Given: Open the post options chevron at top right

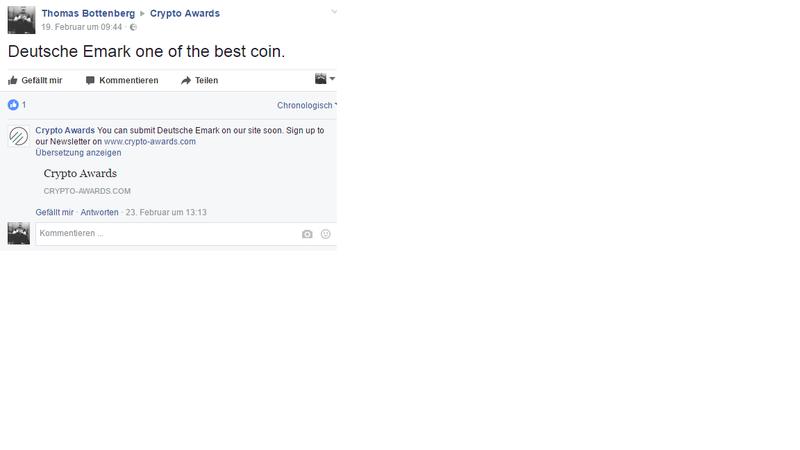Looking at the screenshot, I should coord(334,11).
